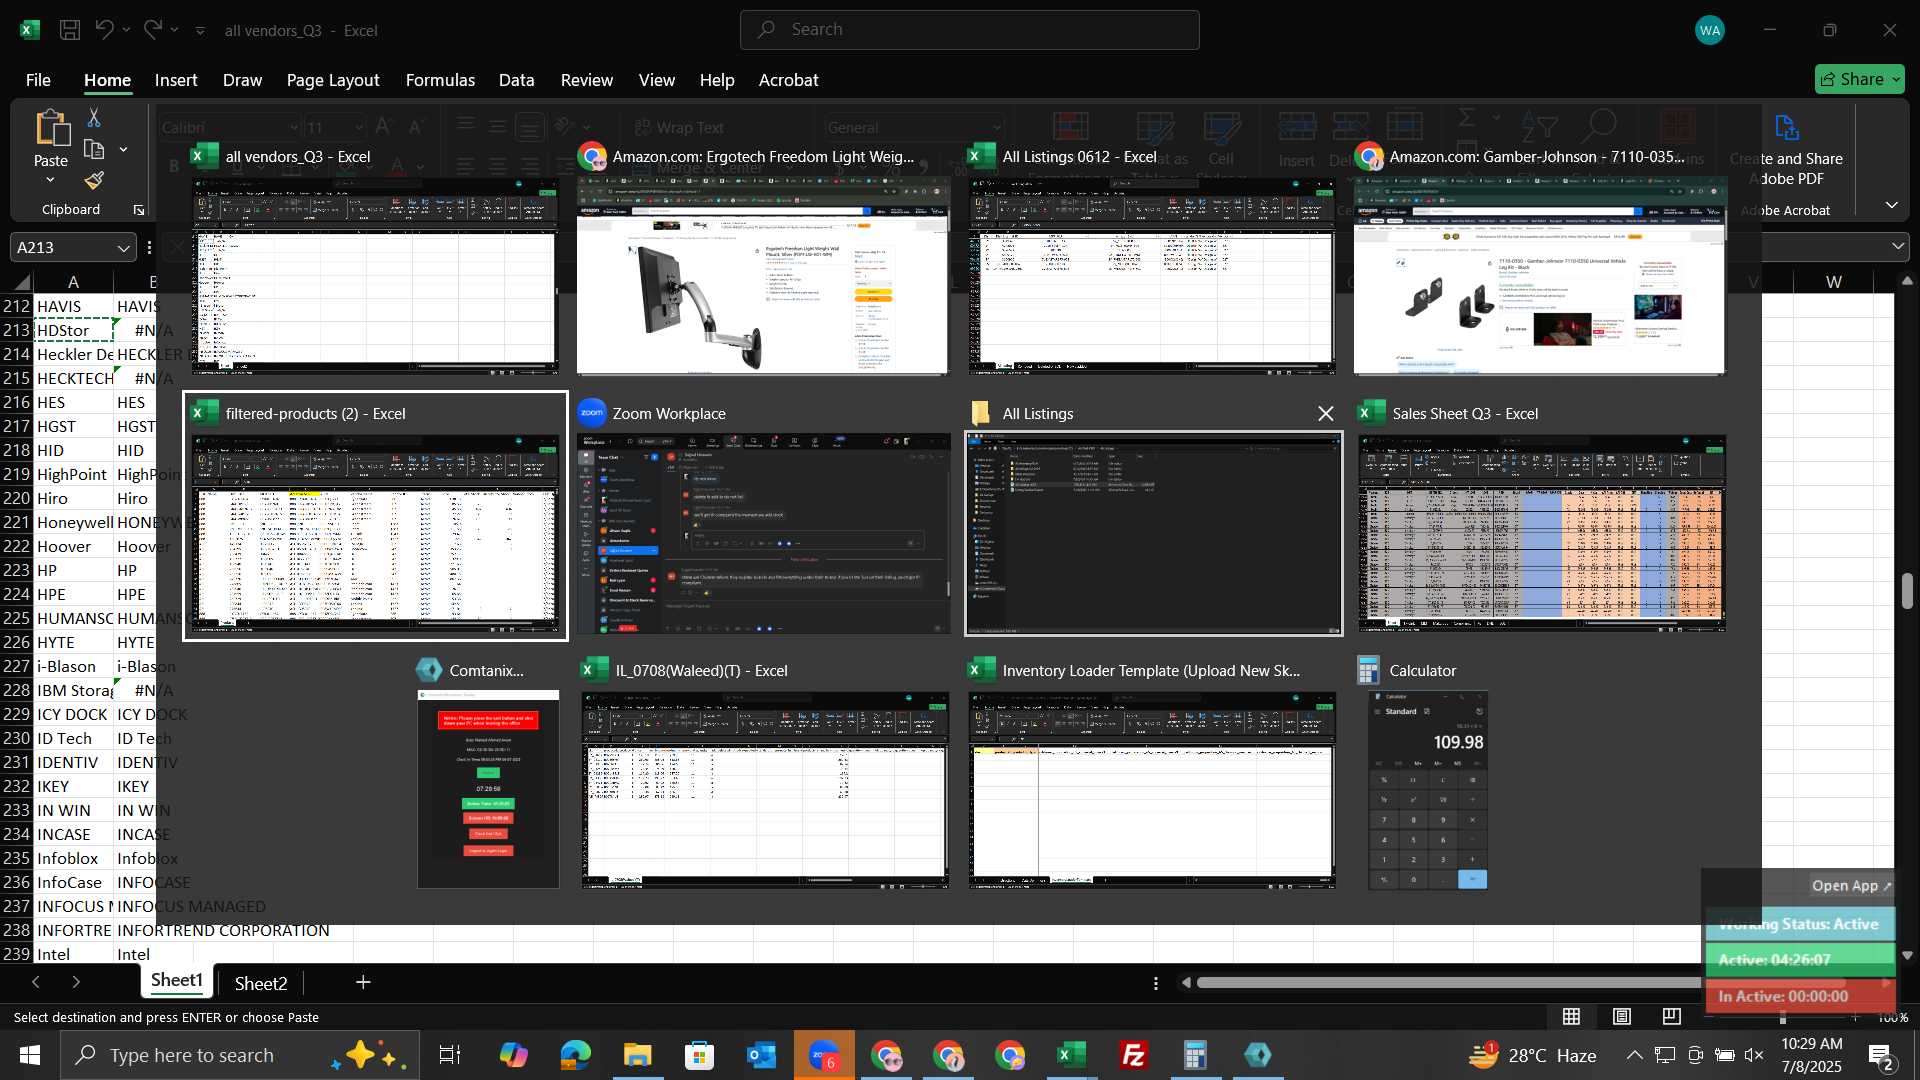
Task: Select cell containing "HighPoint" in column A
Action: pos(73,475)
